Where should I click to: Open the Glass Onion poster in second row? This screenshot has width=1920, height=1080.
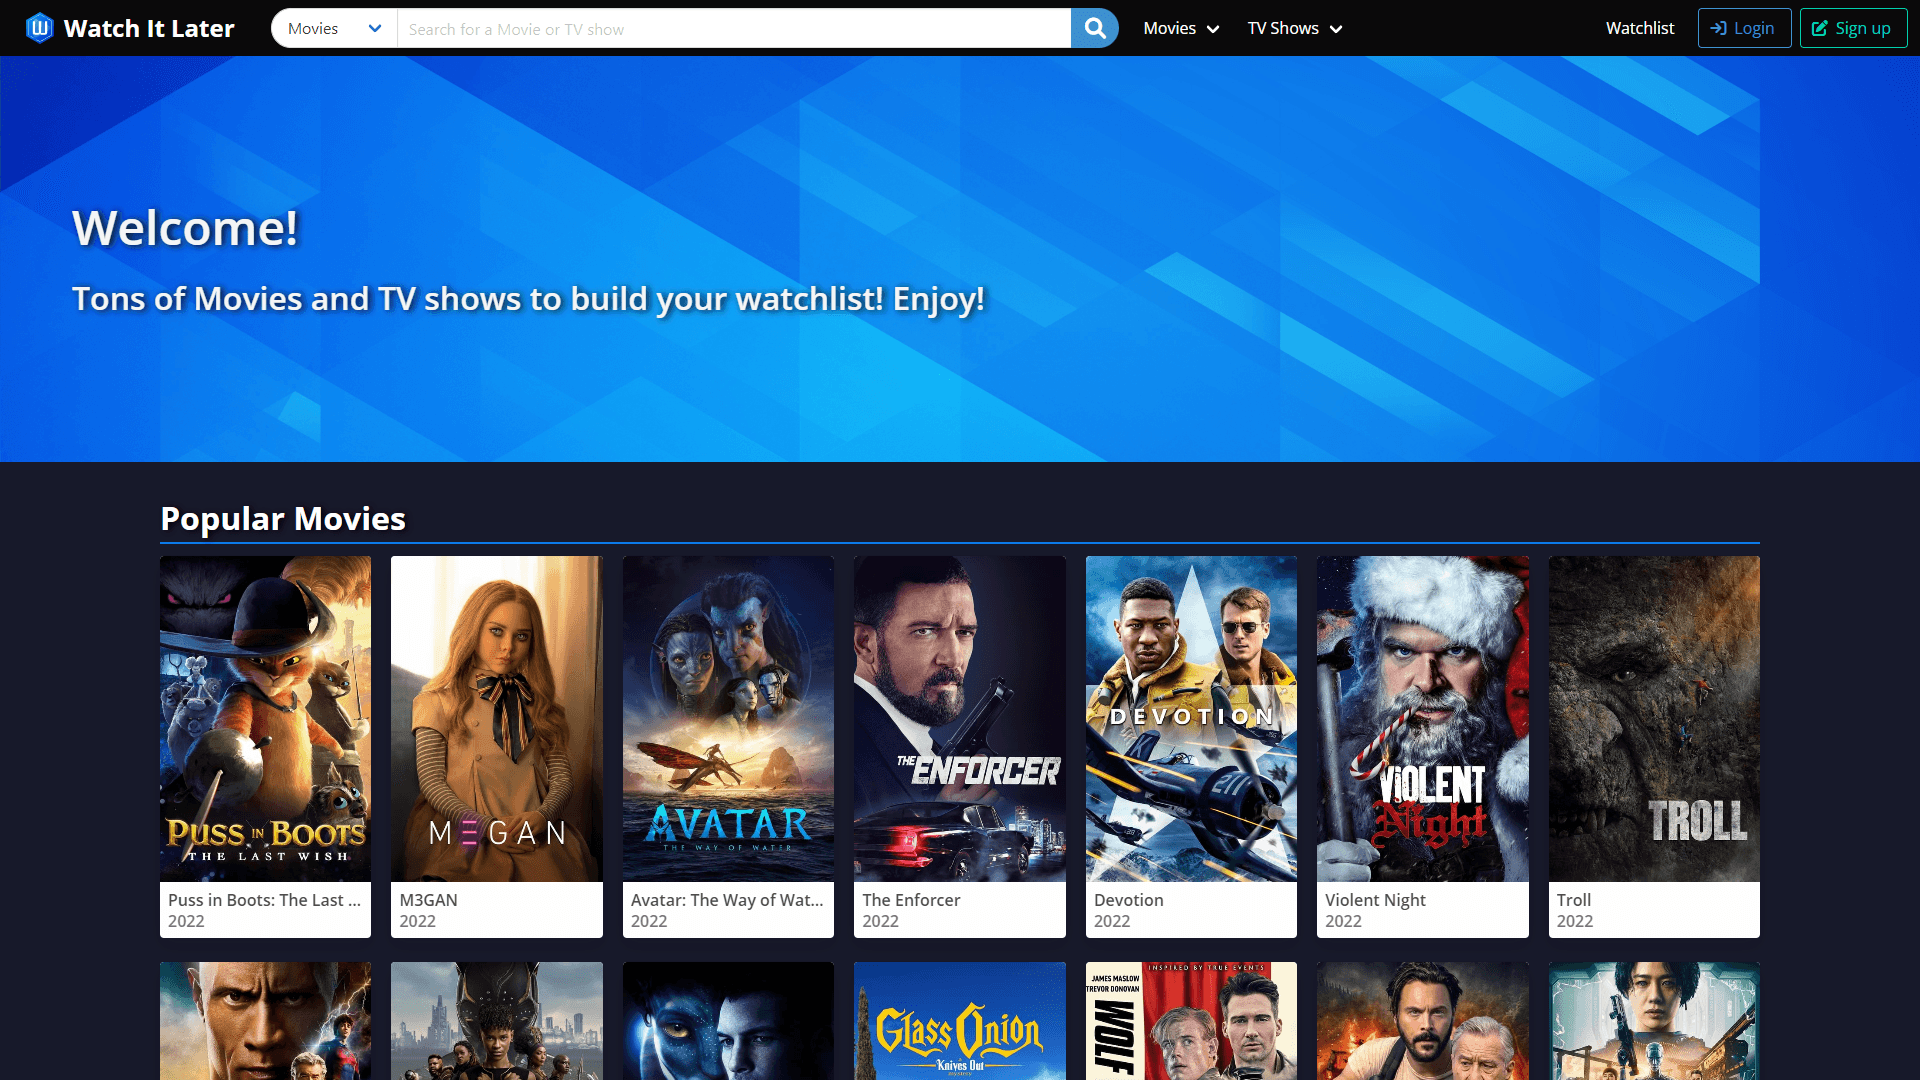[959, 1020]
